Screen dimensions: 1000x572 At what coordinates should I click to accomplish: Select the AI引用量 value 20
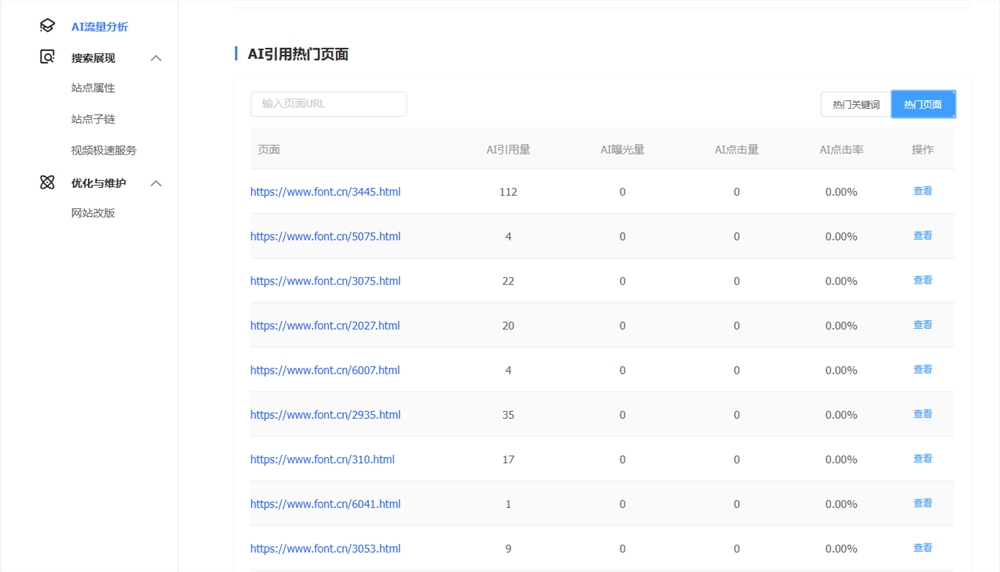click(508, 326)
